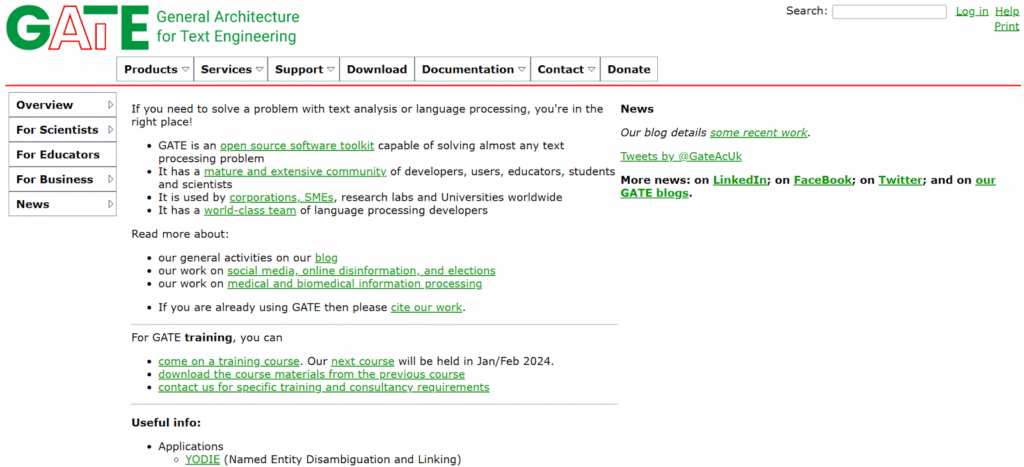Click the next course link
This screenshot has width=1024, height=467.
362,361
